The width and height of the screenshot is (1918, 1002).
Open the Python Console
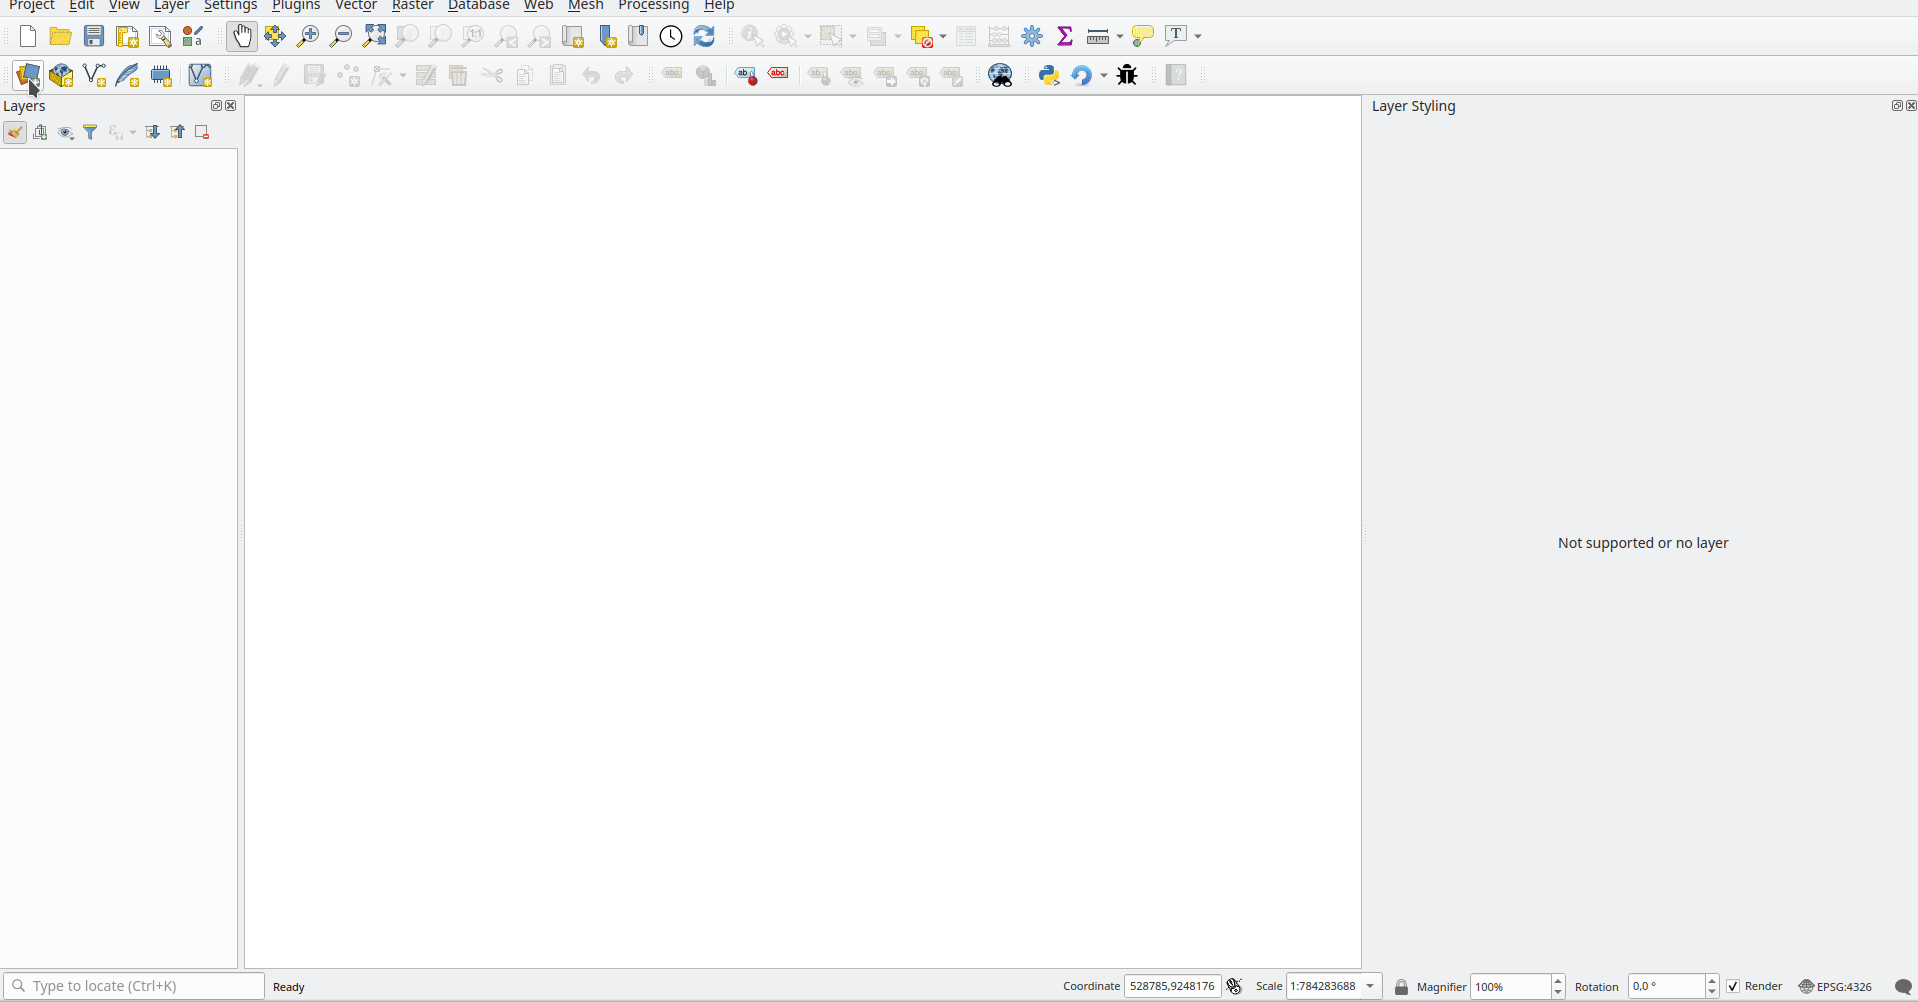(x=1049, y=75)
